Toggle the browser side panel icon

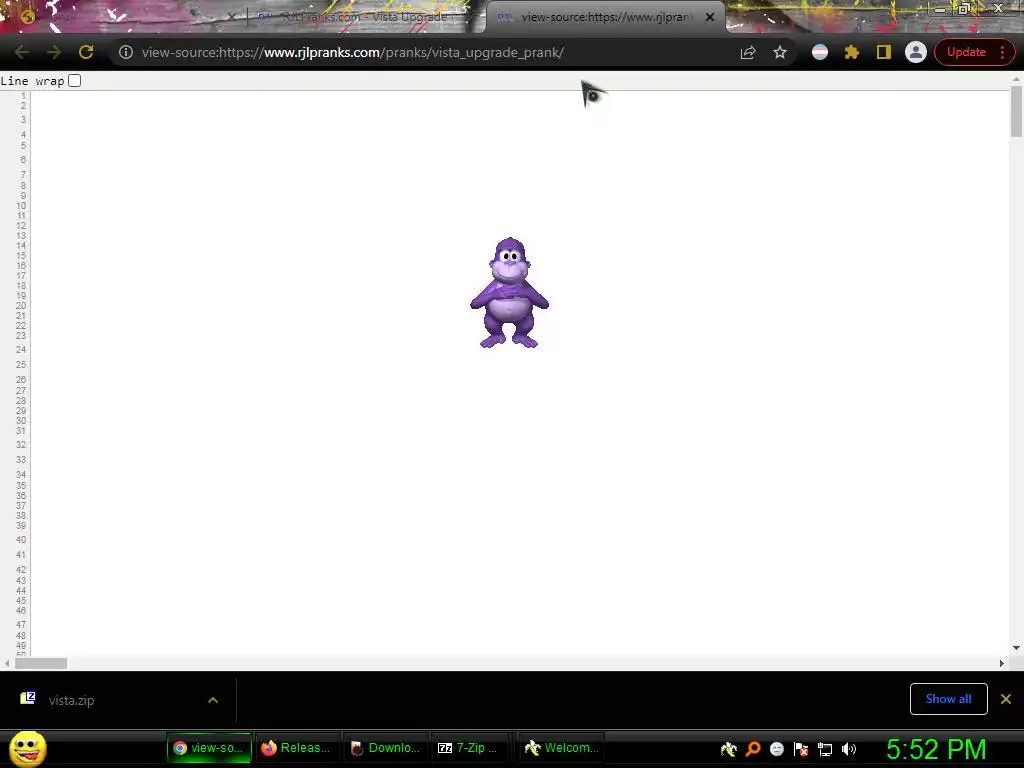pyautogui.click(x=884, y=52)
